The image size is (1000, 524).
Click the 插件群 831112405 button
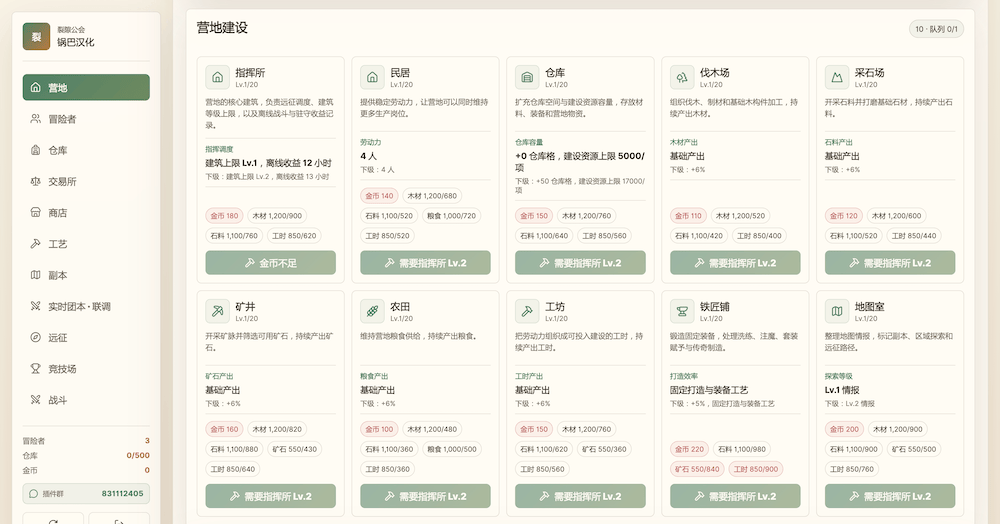point(86,493)
